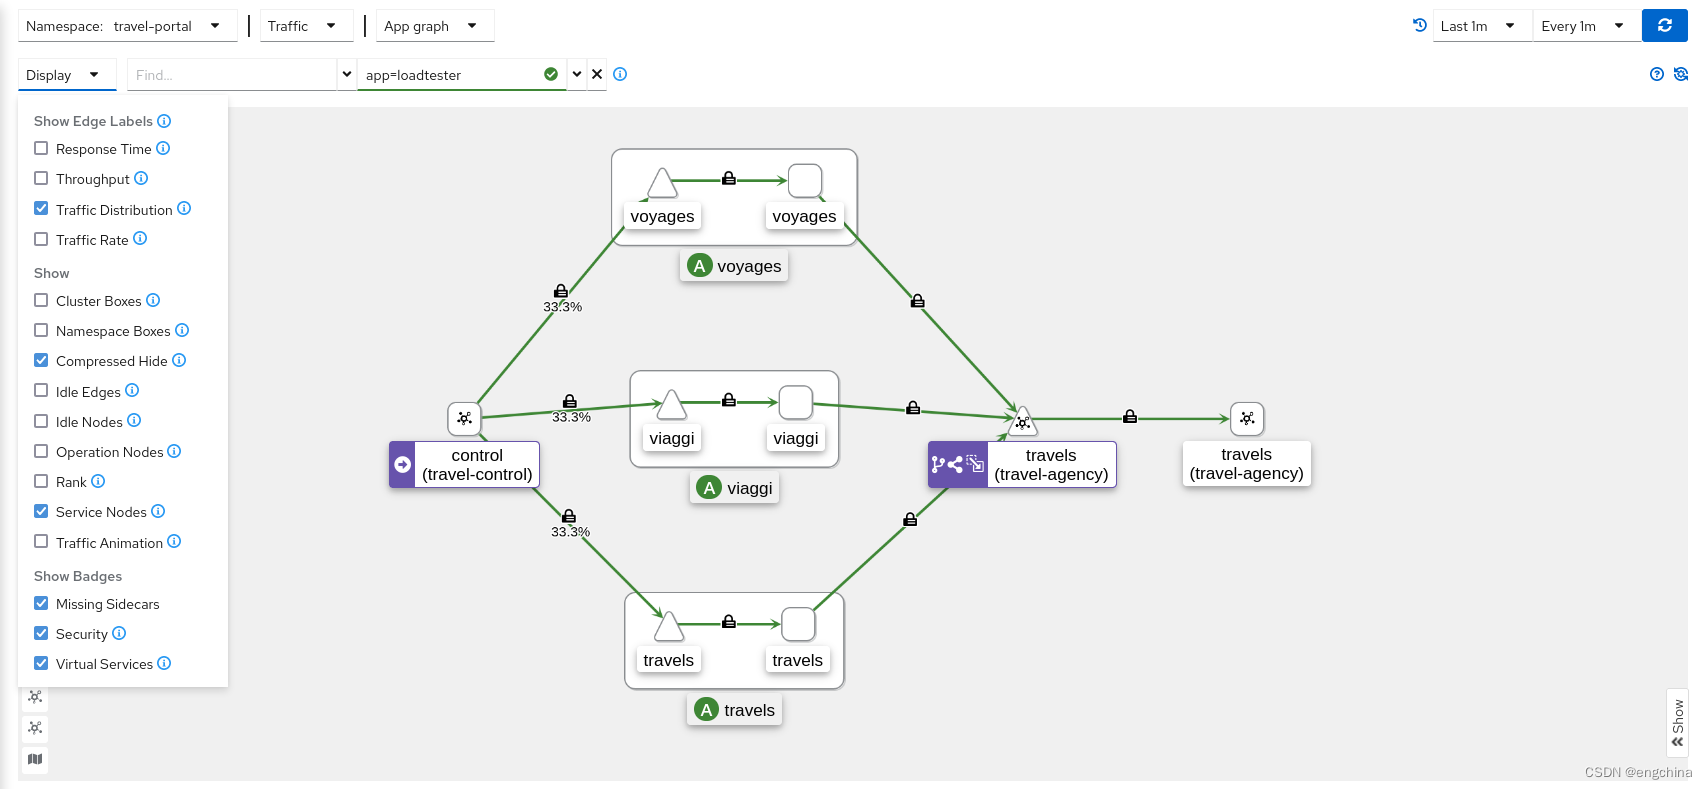Click the hide field containing app=loadtester
Screen dimensions: 1707x789
pos(462,74)
